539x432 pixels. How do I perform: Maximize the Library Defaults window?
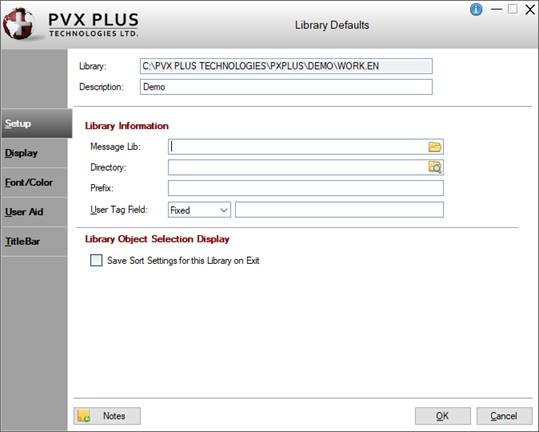513,9
